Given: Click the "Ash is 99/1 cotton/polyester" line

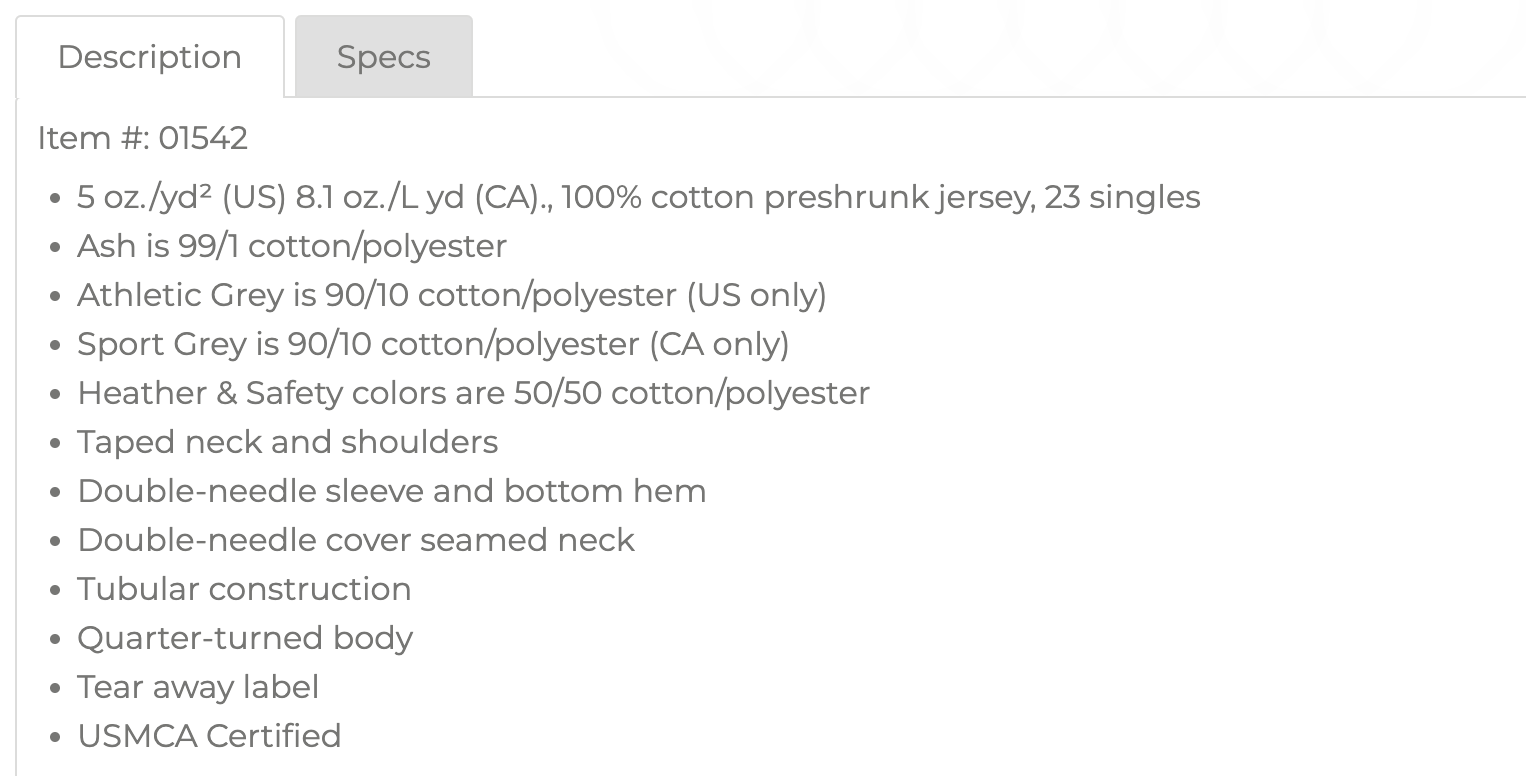Looking at the screenshot, I should tap(292, 246).
